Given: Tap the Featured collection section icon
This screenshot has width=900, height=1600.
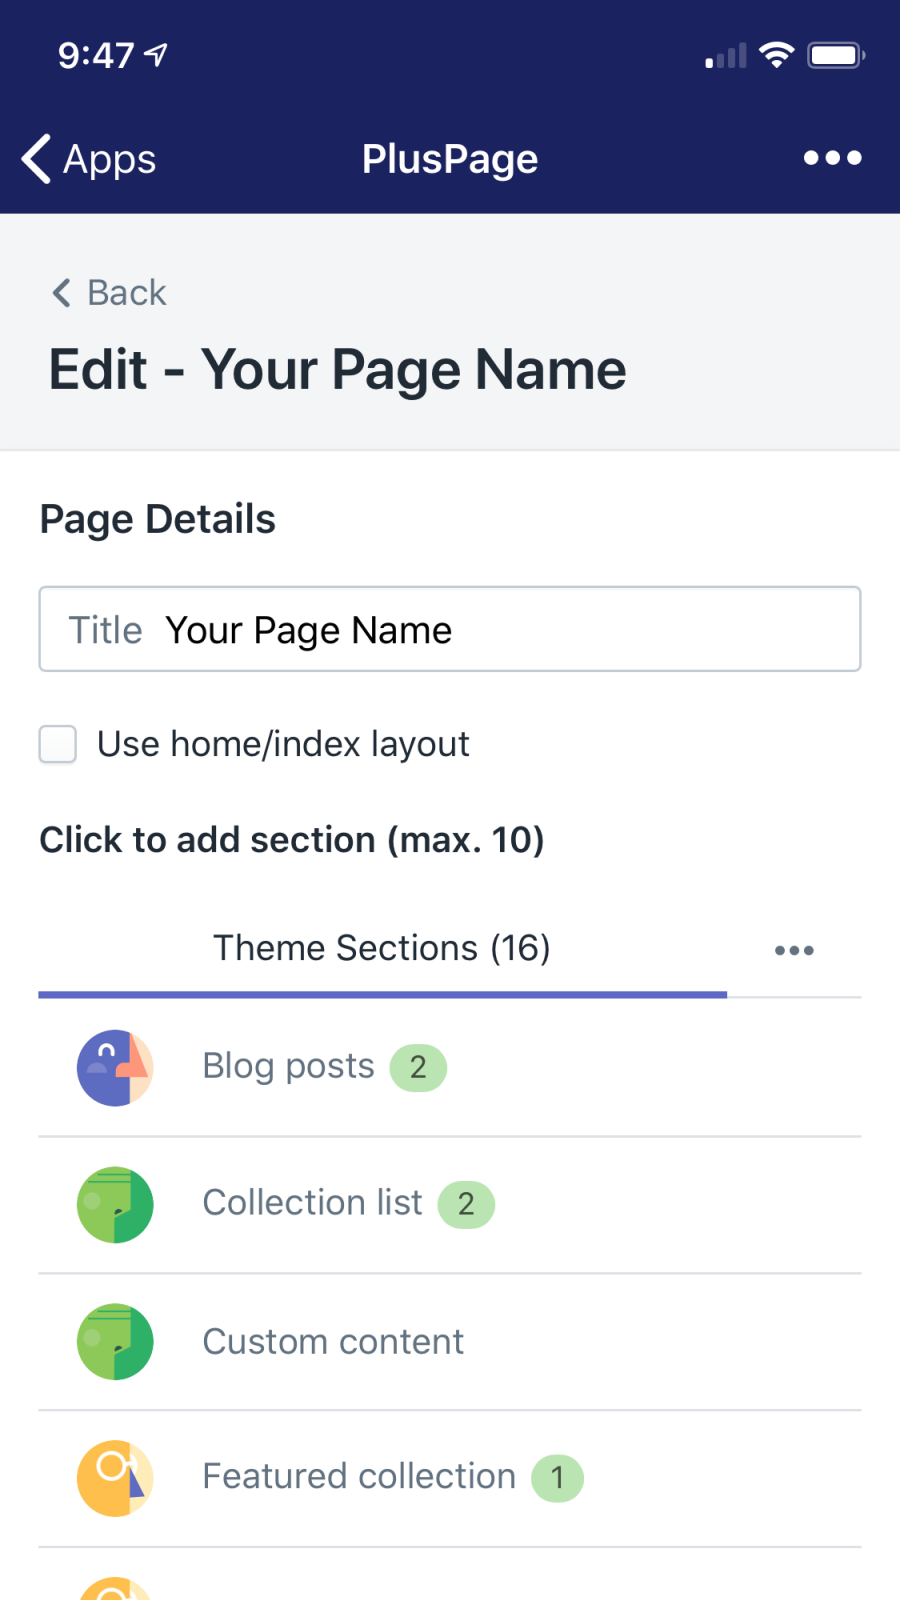Looking at the screenshot, I should [115, 1478].
